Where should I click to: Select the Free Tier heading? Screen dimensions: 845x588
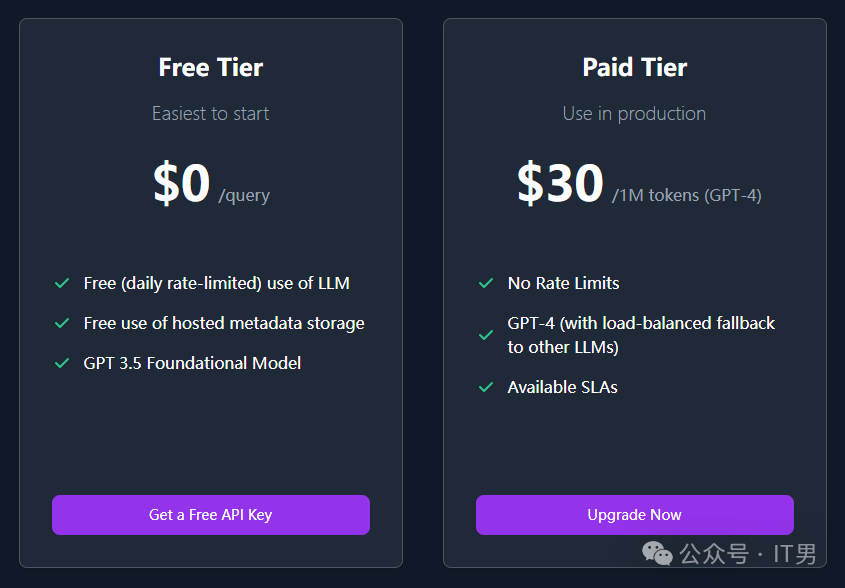click(211, 68)
